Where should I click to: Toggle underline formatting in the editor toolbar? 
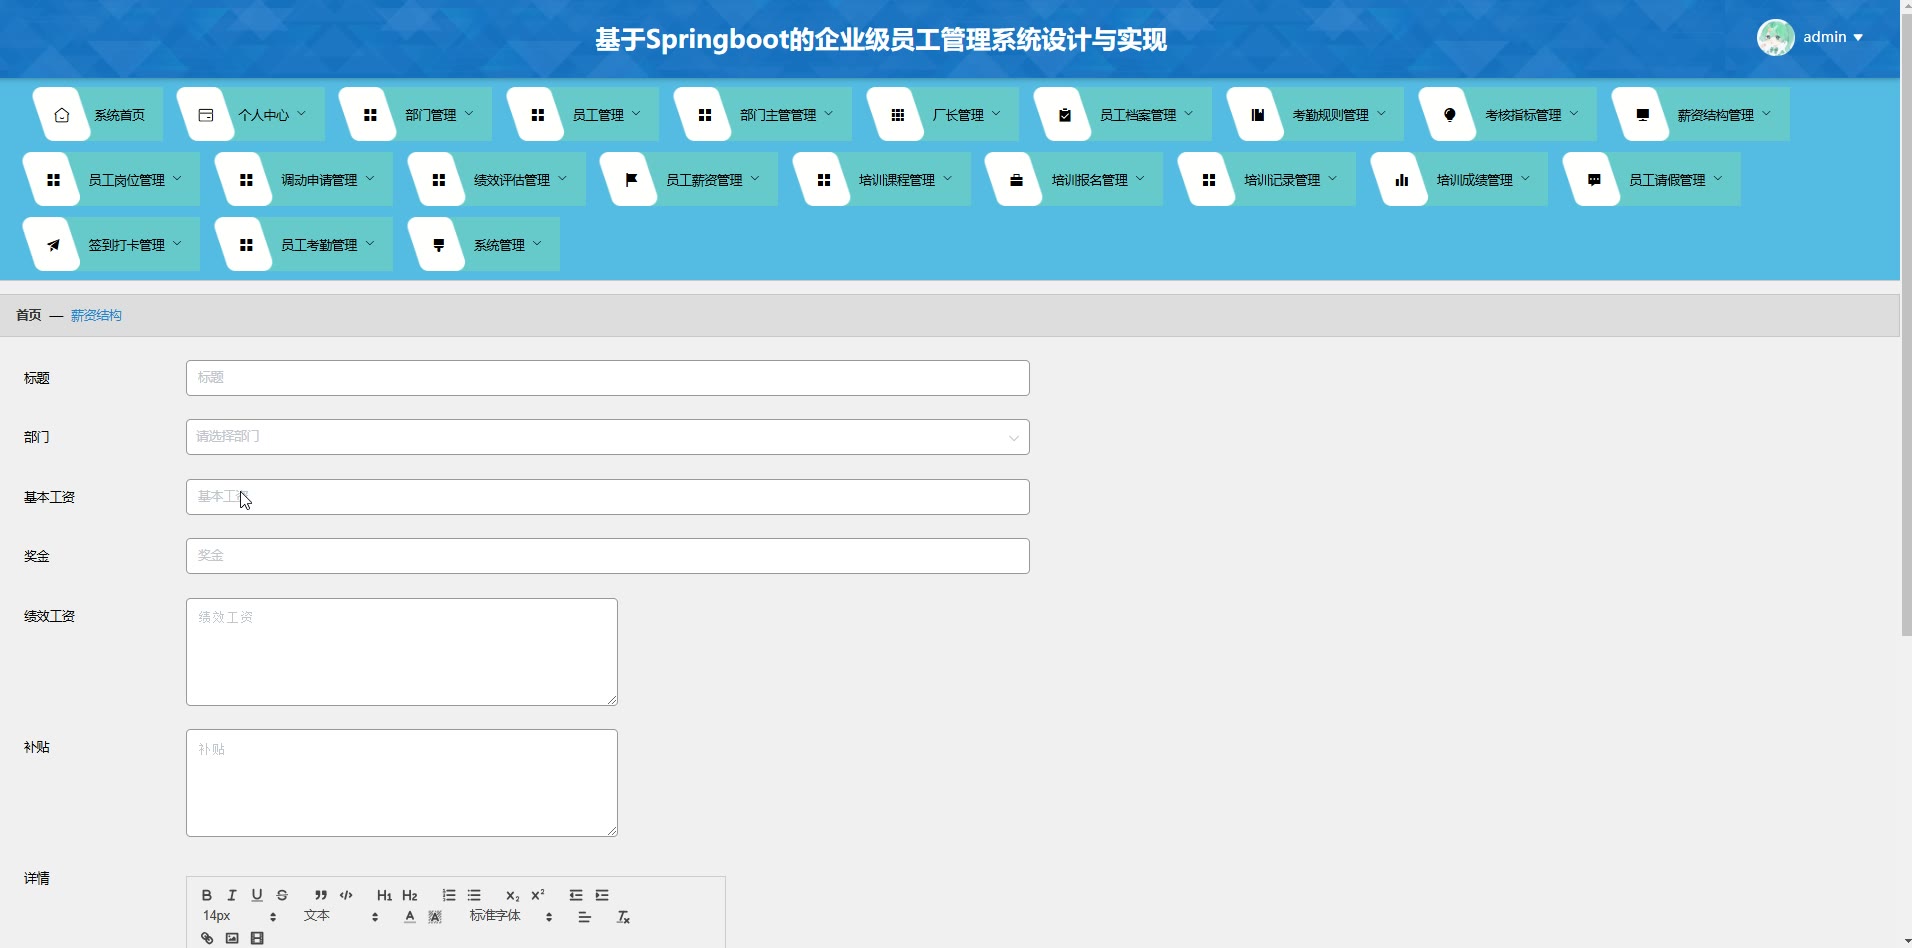click(x=257, y=895)
